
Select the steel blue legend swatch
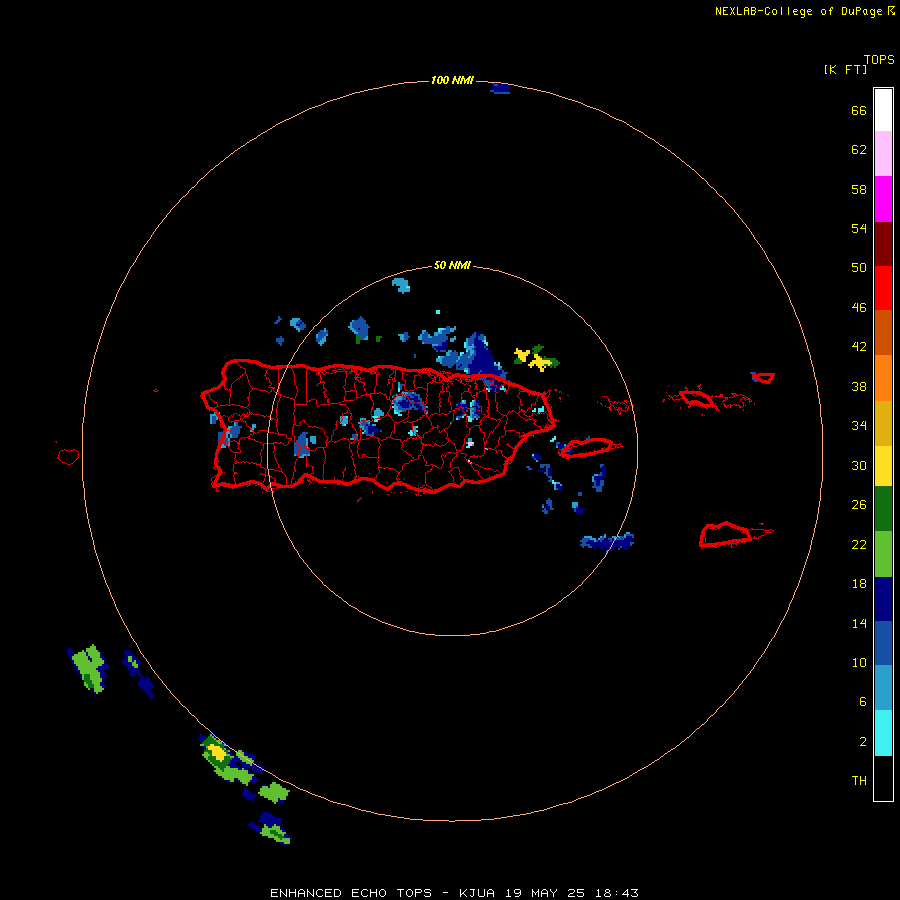(x=883, y=688)
